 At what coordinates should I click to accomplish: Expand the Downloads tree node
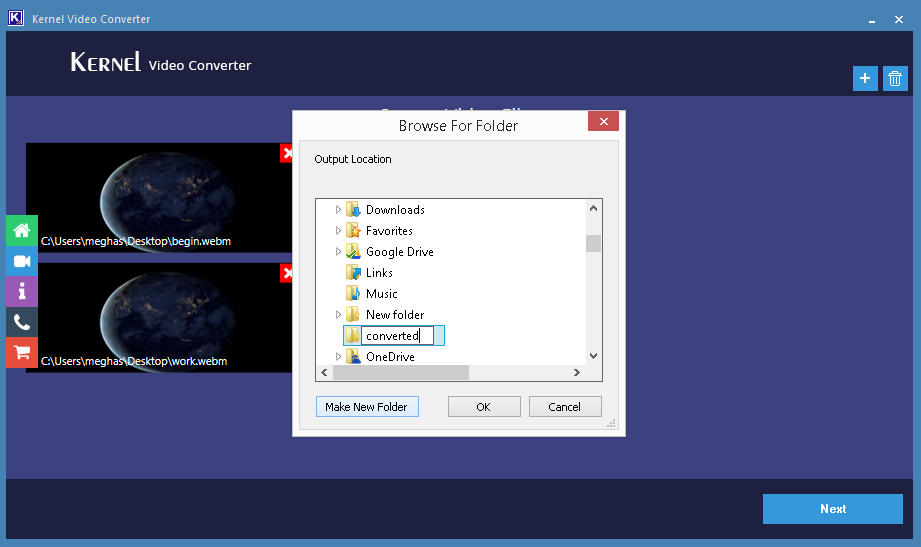tap(338, 209)
